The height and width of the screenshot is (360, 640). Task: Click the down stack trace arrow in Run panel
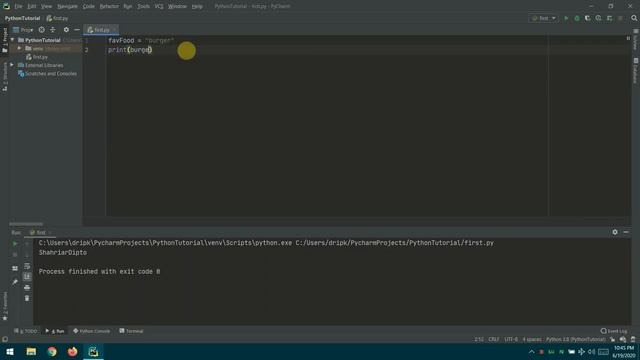[27, 255]
